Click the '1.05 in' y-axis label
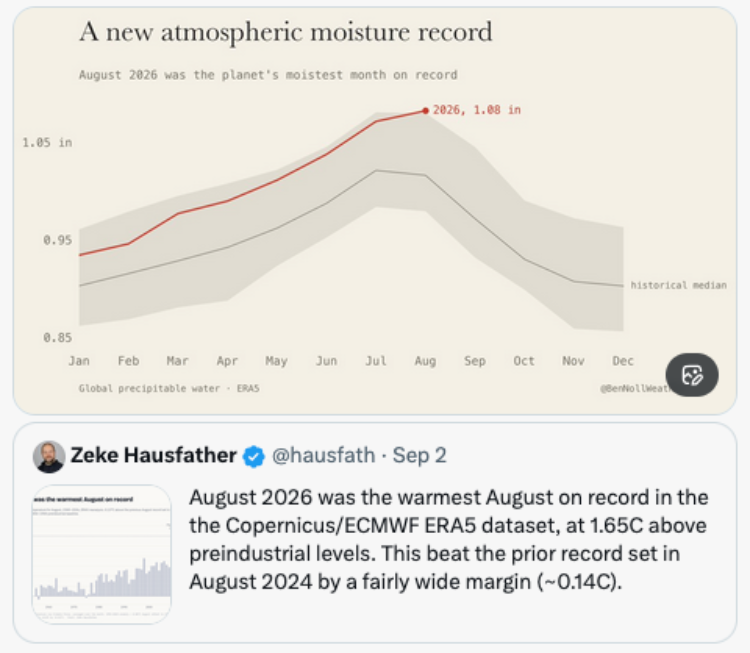The width and height of the screenshot is (750, 653). [x=47, y=143]
